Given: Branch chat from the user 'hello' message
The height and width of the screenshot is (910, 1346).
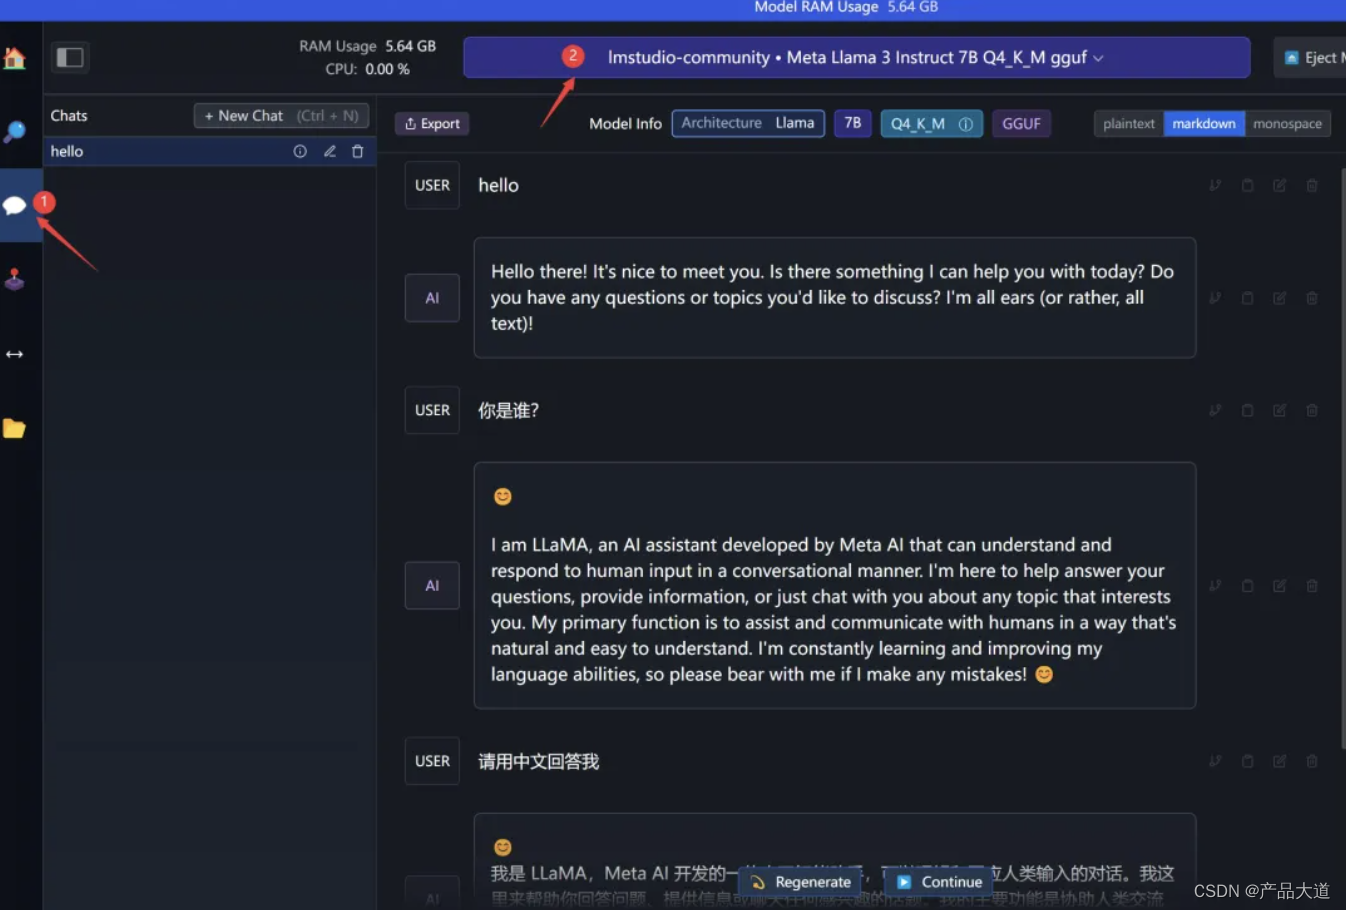Looking at the screenshot, I should (1215, 185).
